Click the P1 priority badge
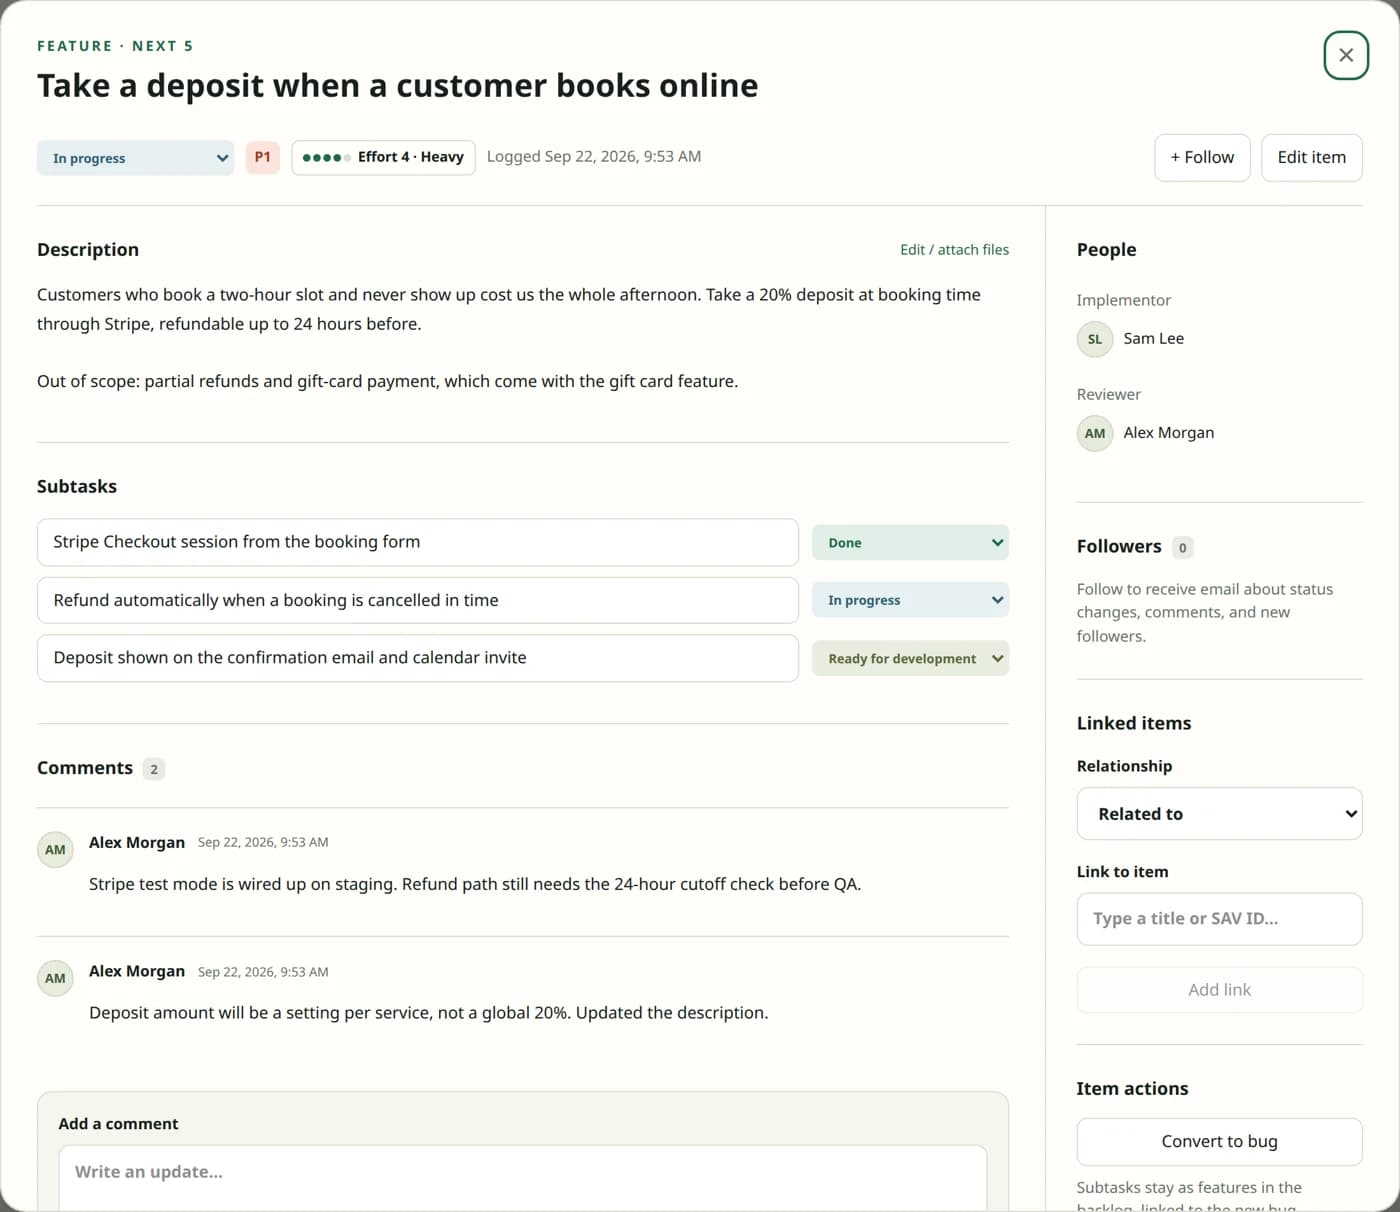 [262, 157]
